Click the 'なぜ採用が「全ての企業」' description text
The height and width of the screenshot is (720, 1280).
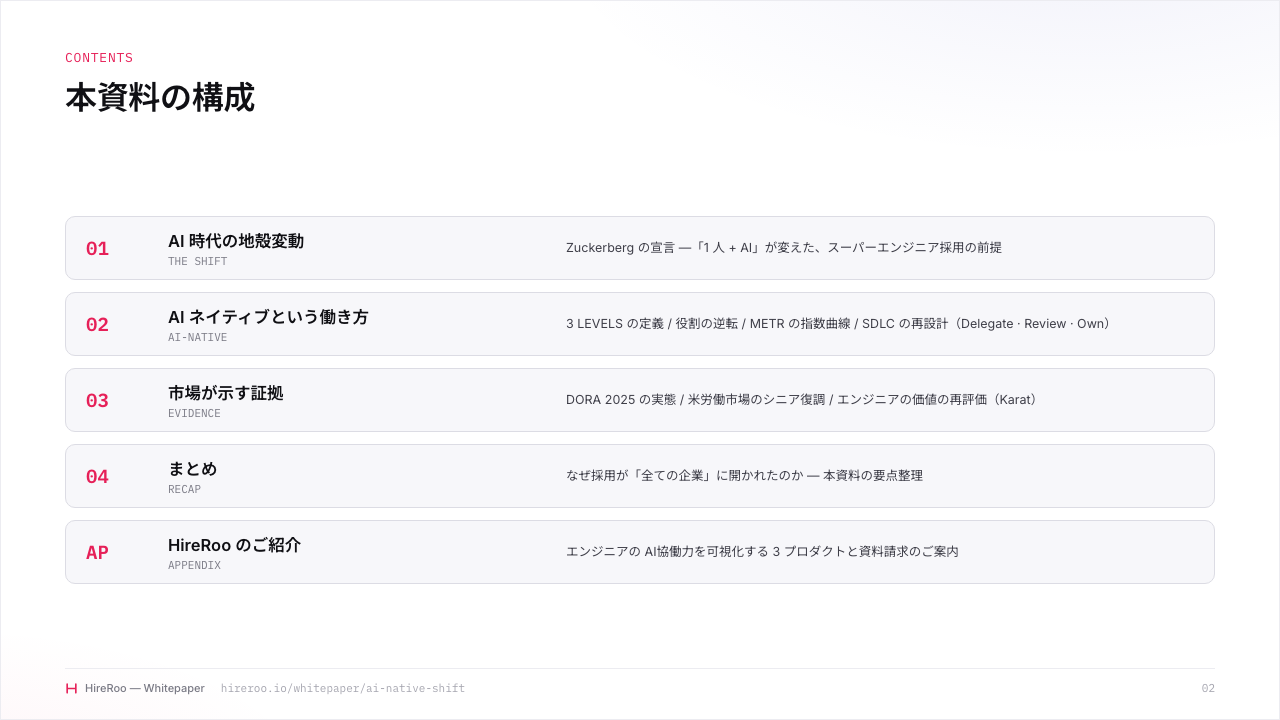[x=744, y=476]
